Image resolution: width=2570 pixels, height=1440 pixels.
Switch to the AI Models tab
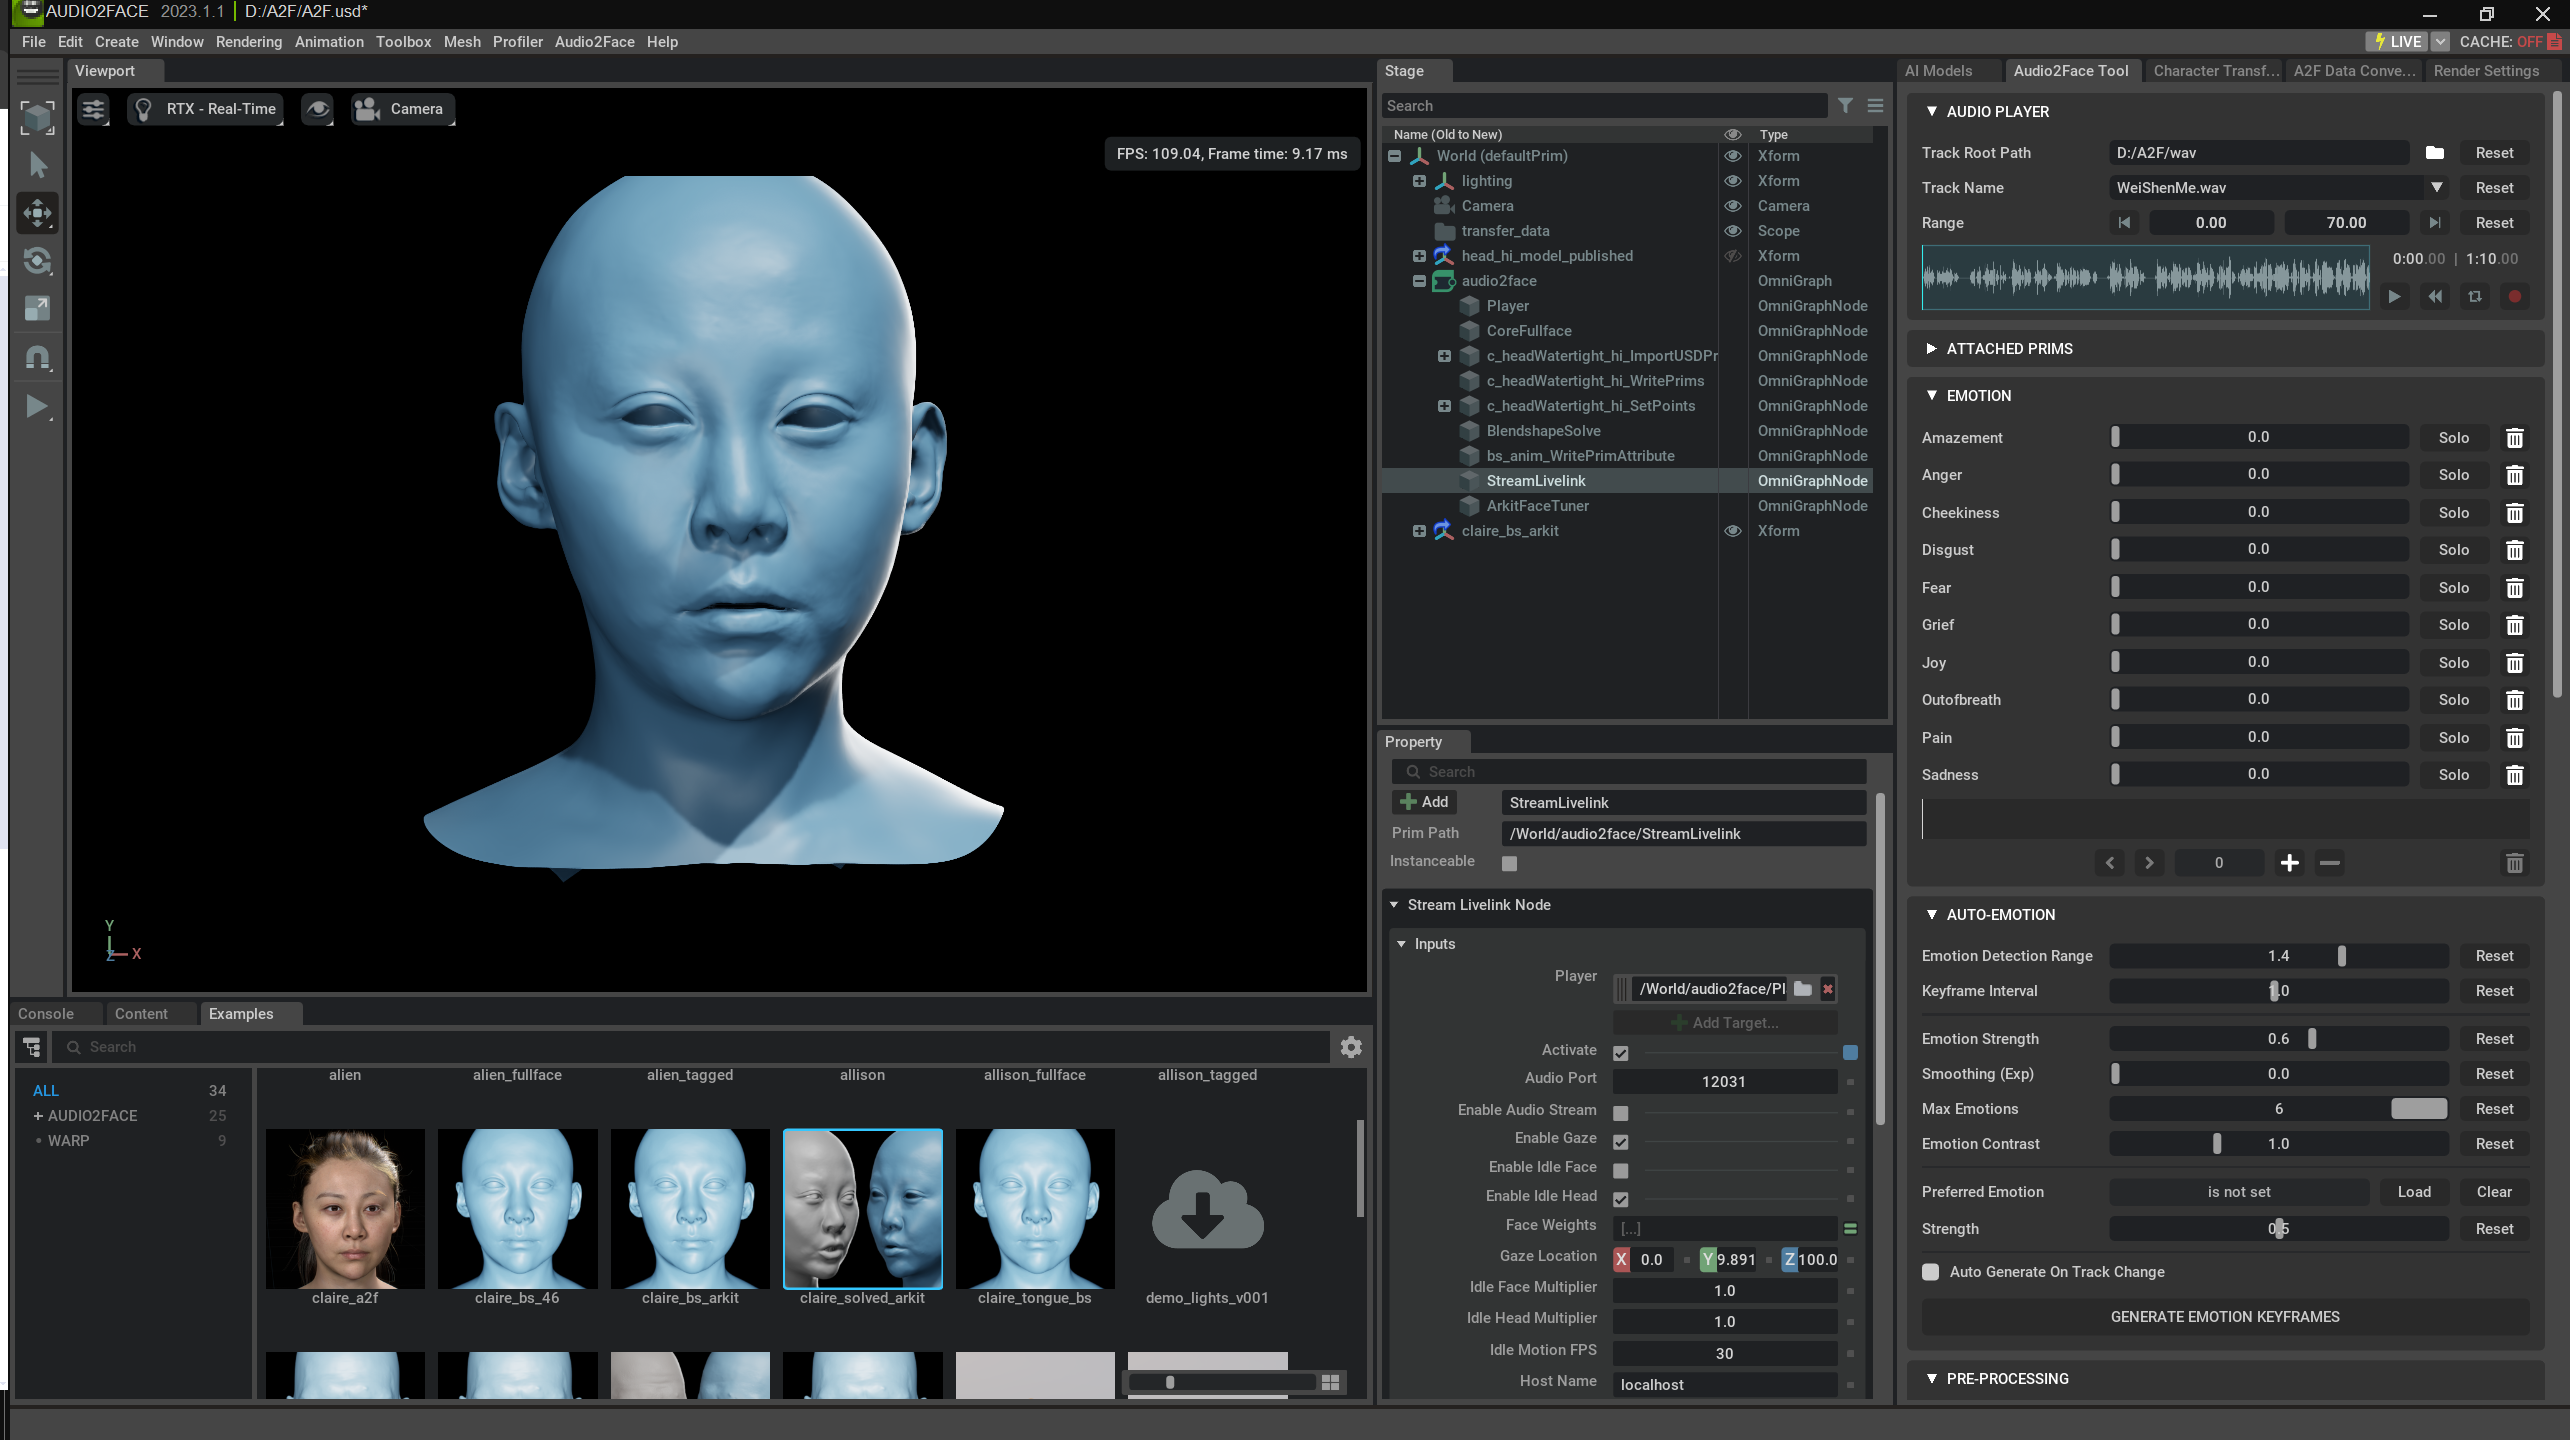[1938, 71]
